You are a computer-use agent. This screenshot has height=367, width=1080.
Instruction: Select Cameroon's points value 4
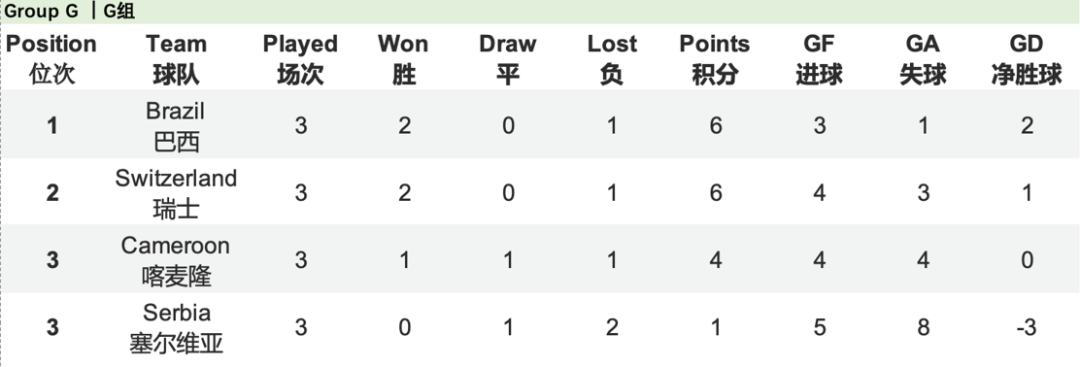point(715,260)
